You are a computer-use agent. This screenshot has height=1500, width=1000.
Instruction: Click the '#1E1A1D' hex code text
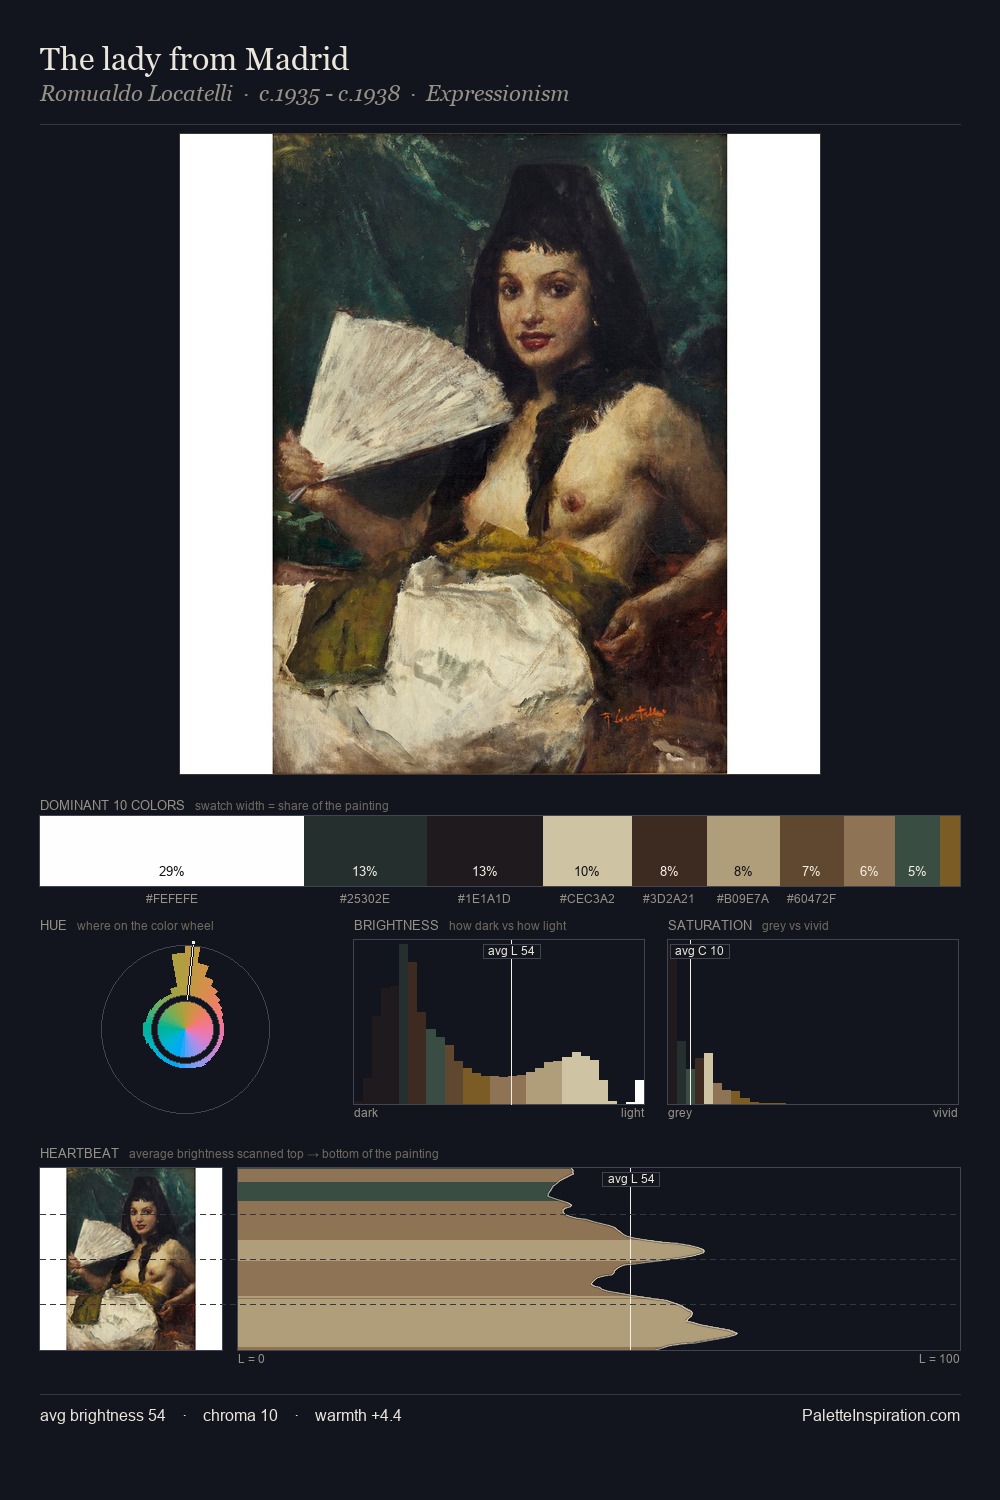484,899
